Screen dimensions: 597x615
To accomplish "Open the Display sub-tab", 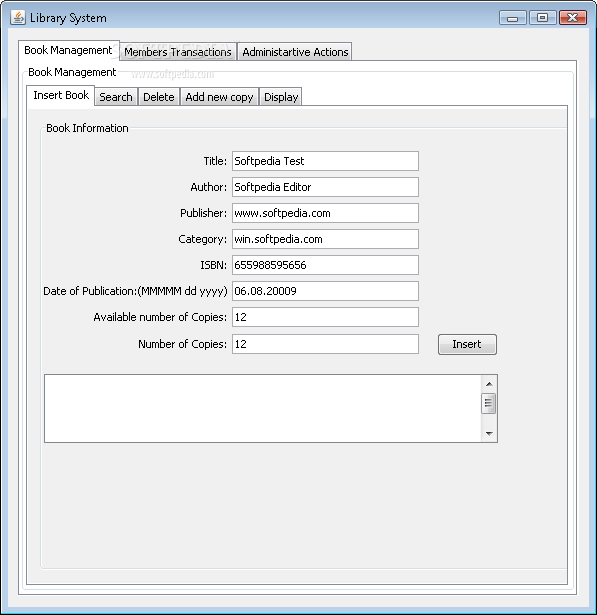I will click(x=281, y=97).
